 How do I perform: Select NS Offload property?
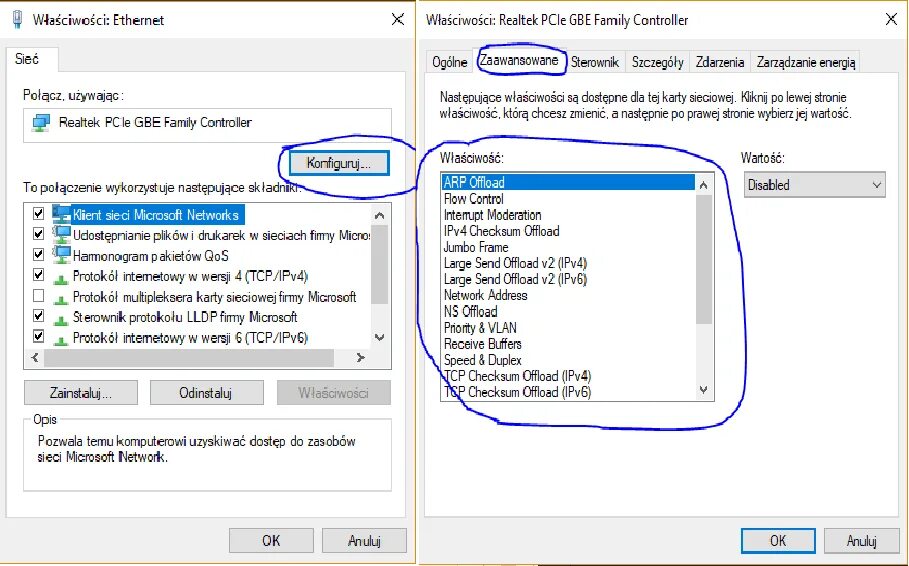click(568, 311)
